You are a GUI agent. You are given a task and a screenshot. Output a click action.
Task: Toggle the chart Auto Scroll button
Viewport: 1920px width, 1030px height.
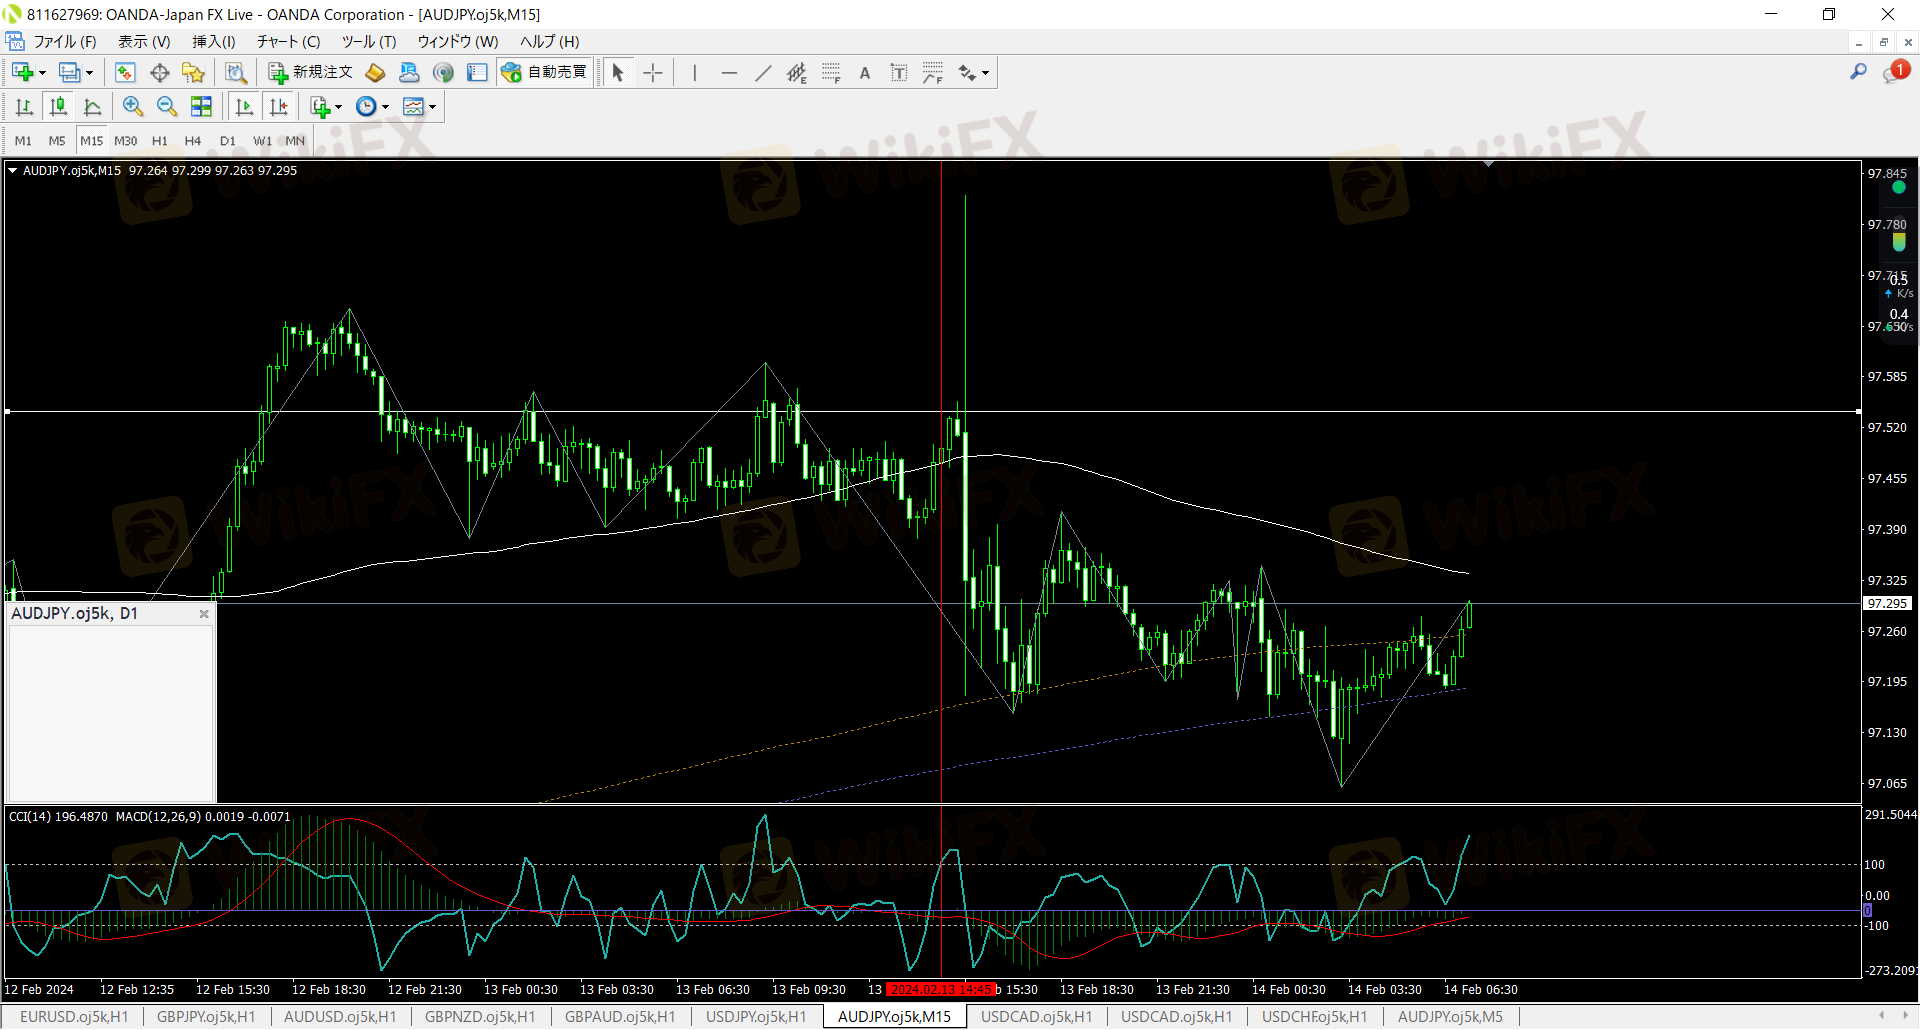[244, 107]
